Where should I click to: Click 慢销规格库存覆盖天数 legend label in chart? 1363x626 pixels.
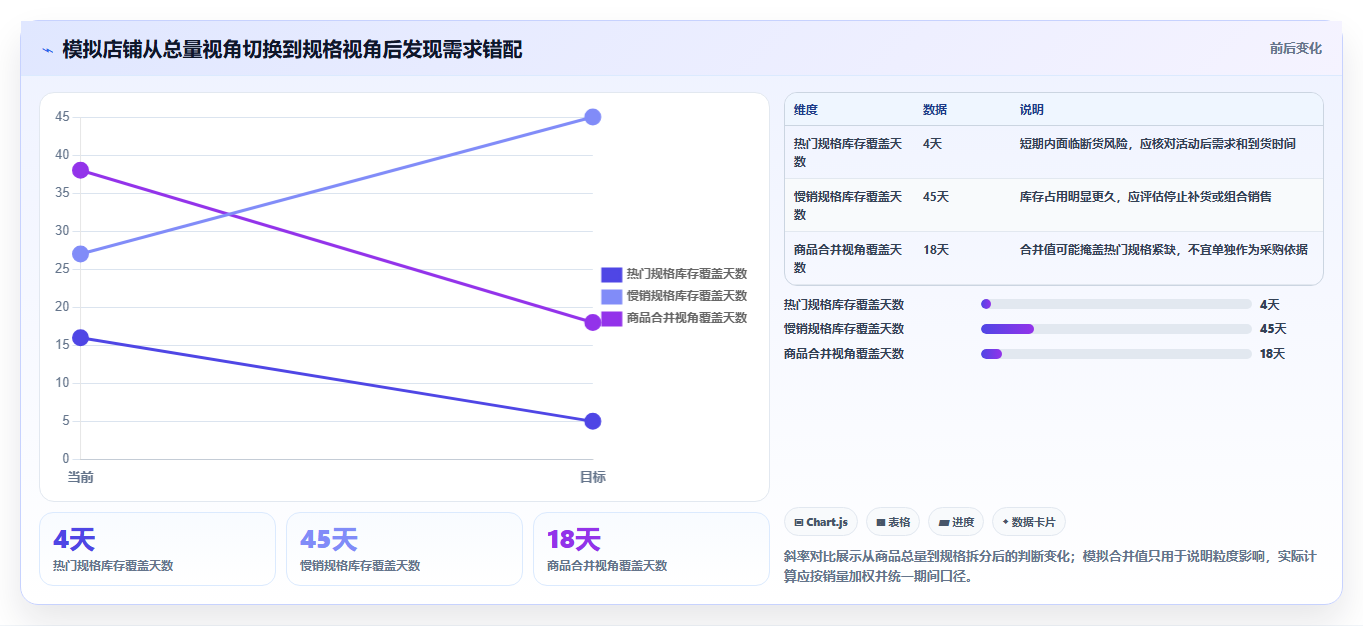(687, 296)
